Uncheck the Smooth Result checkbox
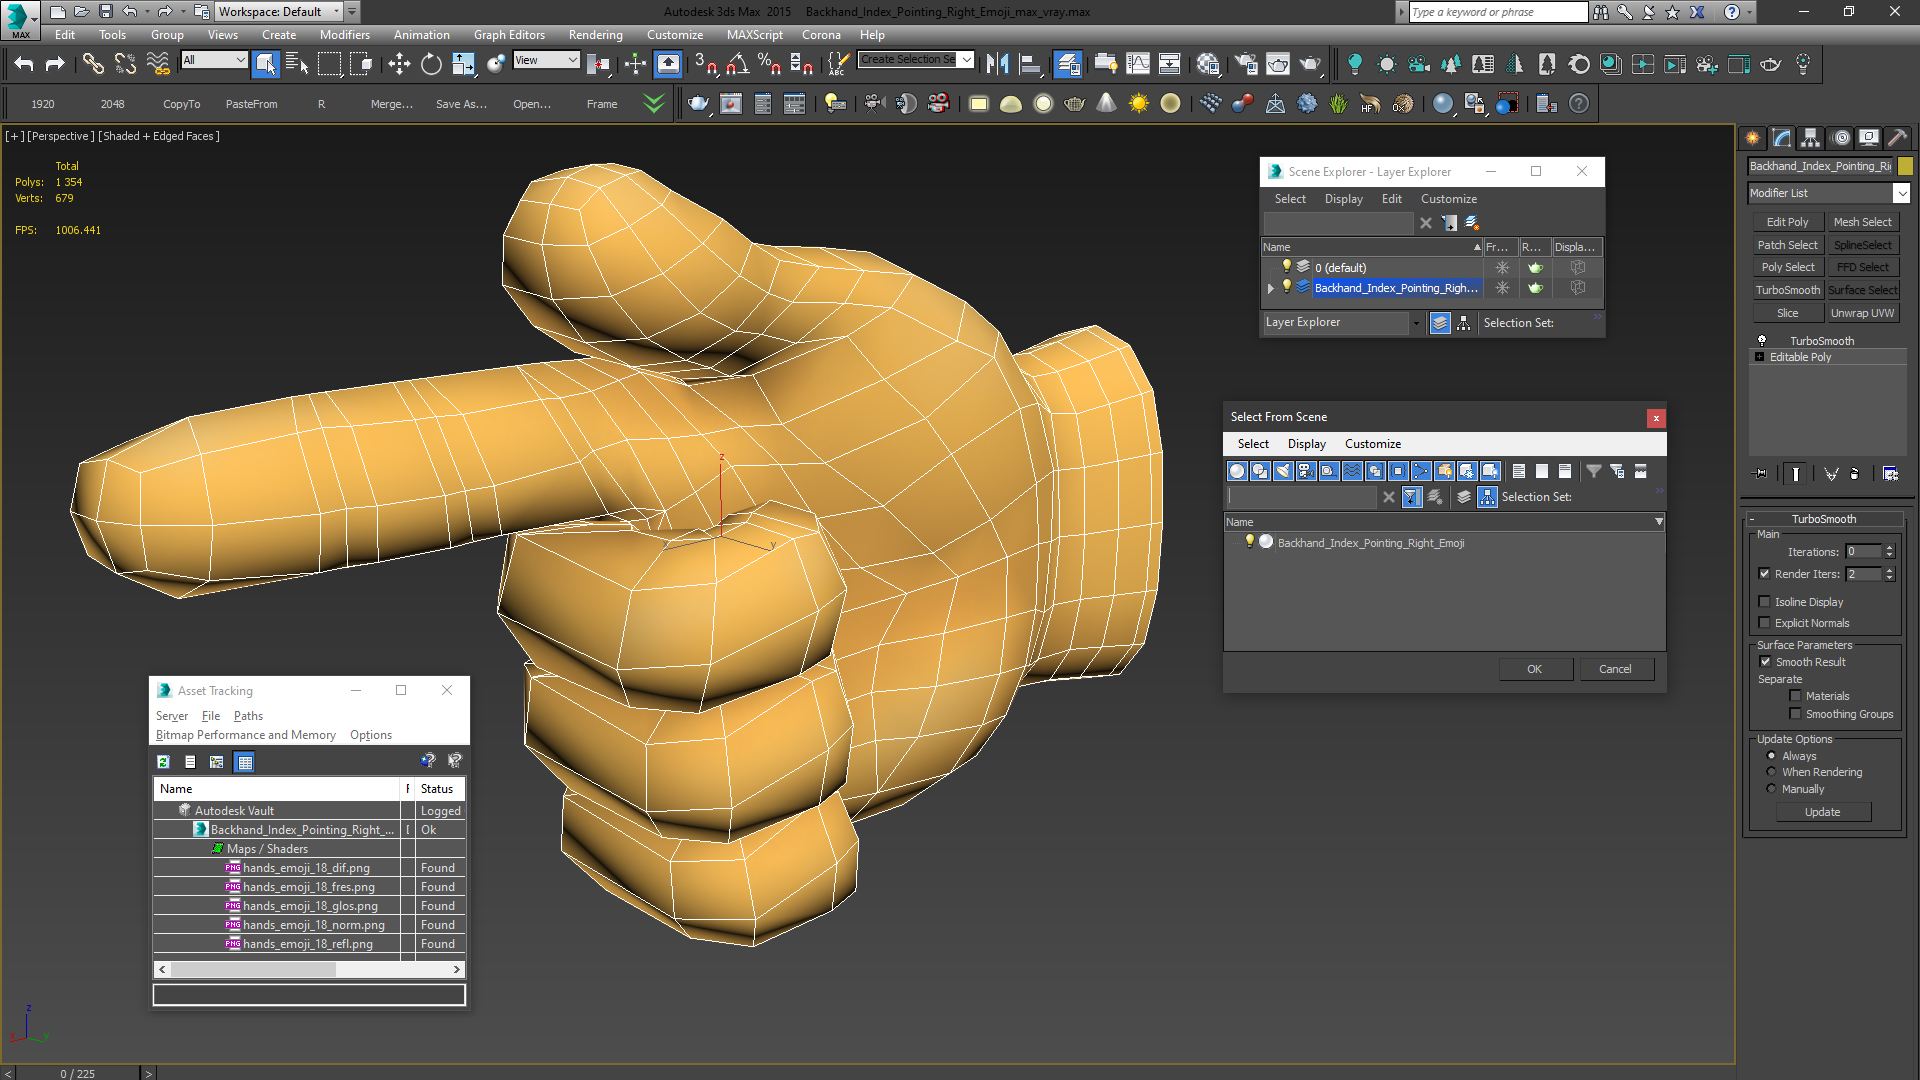 point(1765,662)
